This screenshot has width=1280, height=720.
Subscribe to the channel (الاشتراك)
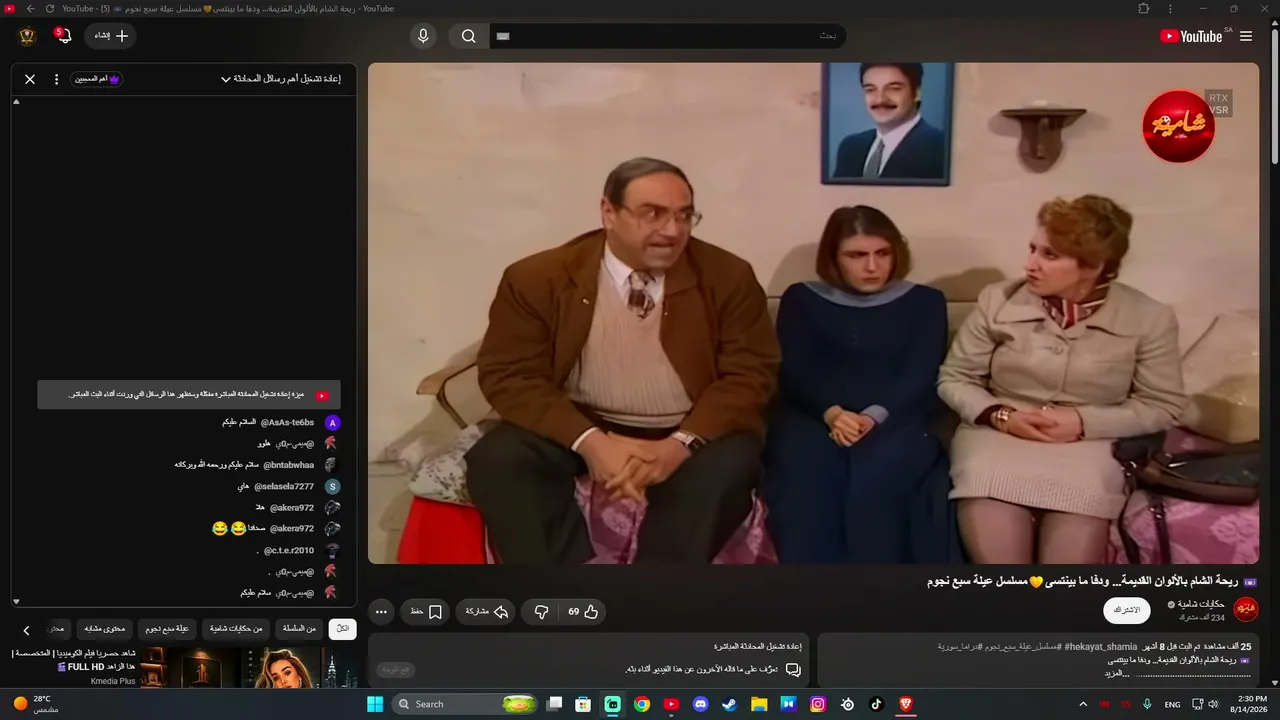click(x=1127, y=610)
